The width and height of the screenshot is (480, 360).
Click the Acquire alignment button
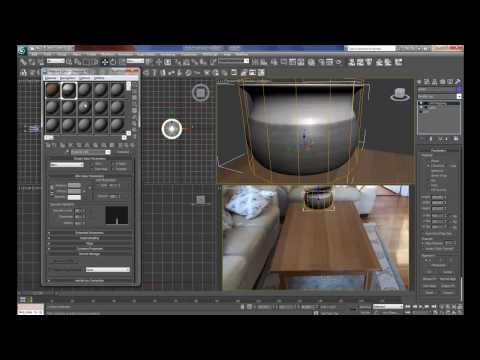pos(448,293)
